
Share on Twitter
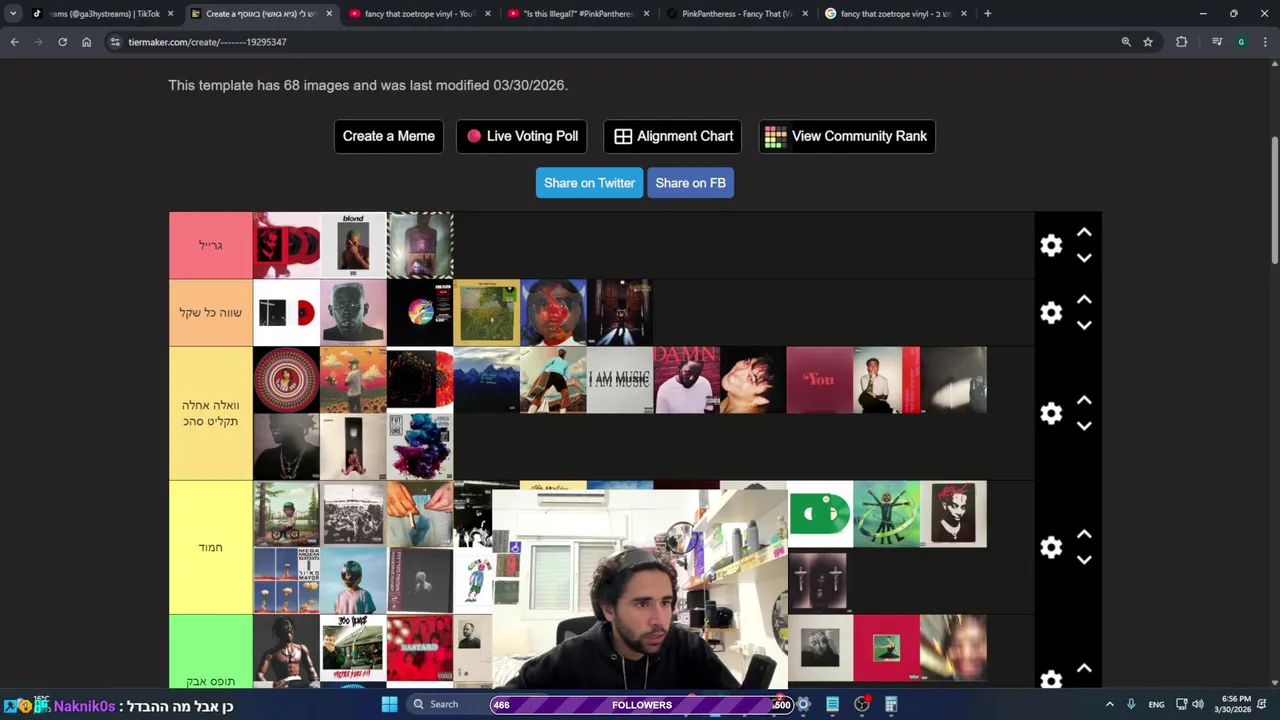point(589,183)
